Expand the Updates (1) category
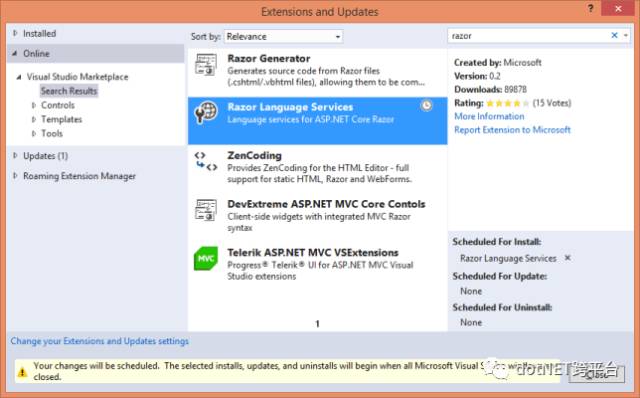The image size is (640, 398). point(15,156)
